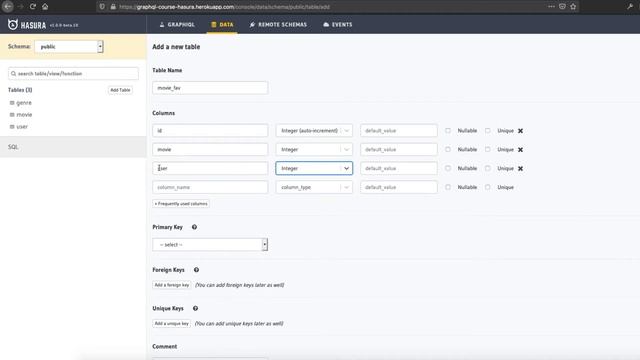This screenshot has height=360, width=640.
Task: Go back using browser back arrow
Action: [7, 7]
